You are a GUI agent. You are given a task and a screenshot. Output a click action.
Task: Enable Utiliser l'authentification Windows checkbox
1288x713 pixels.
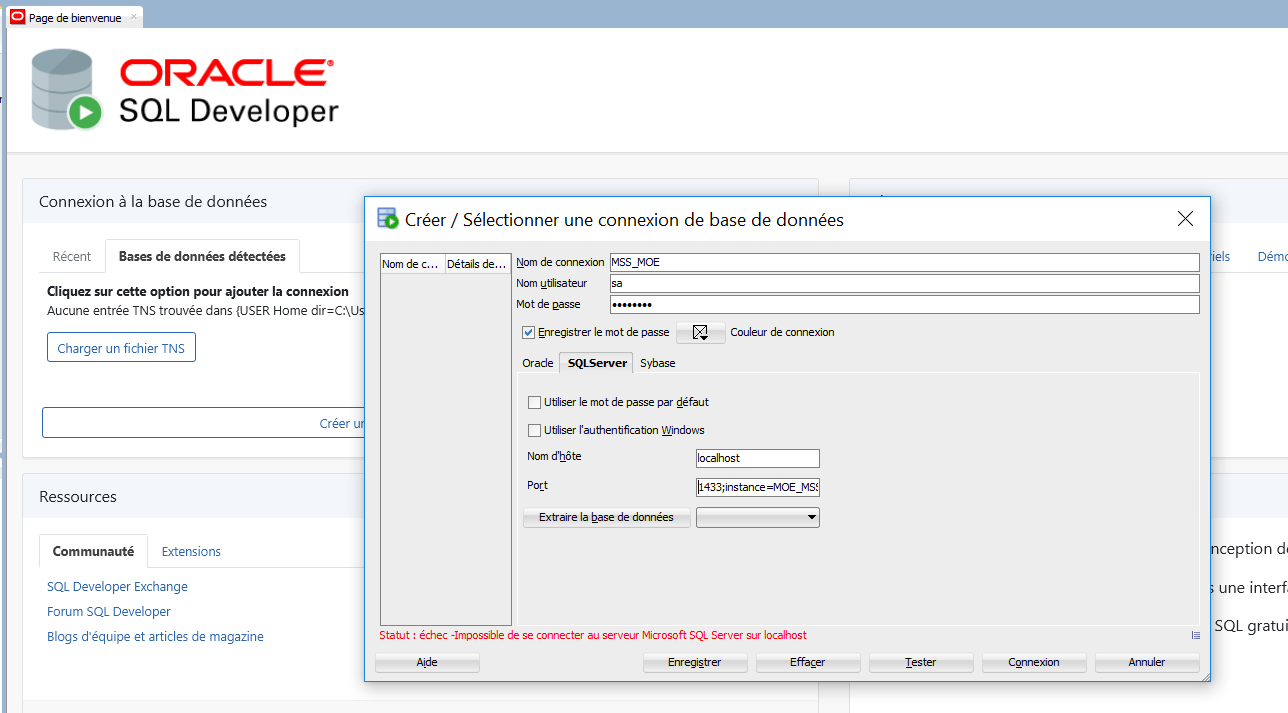point(534,430)
